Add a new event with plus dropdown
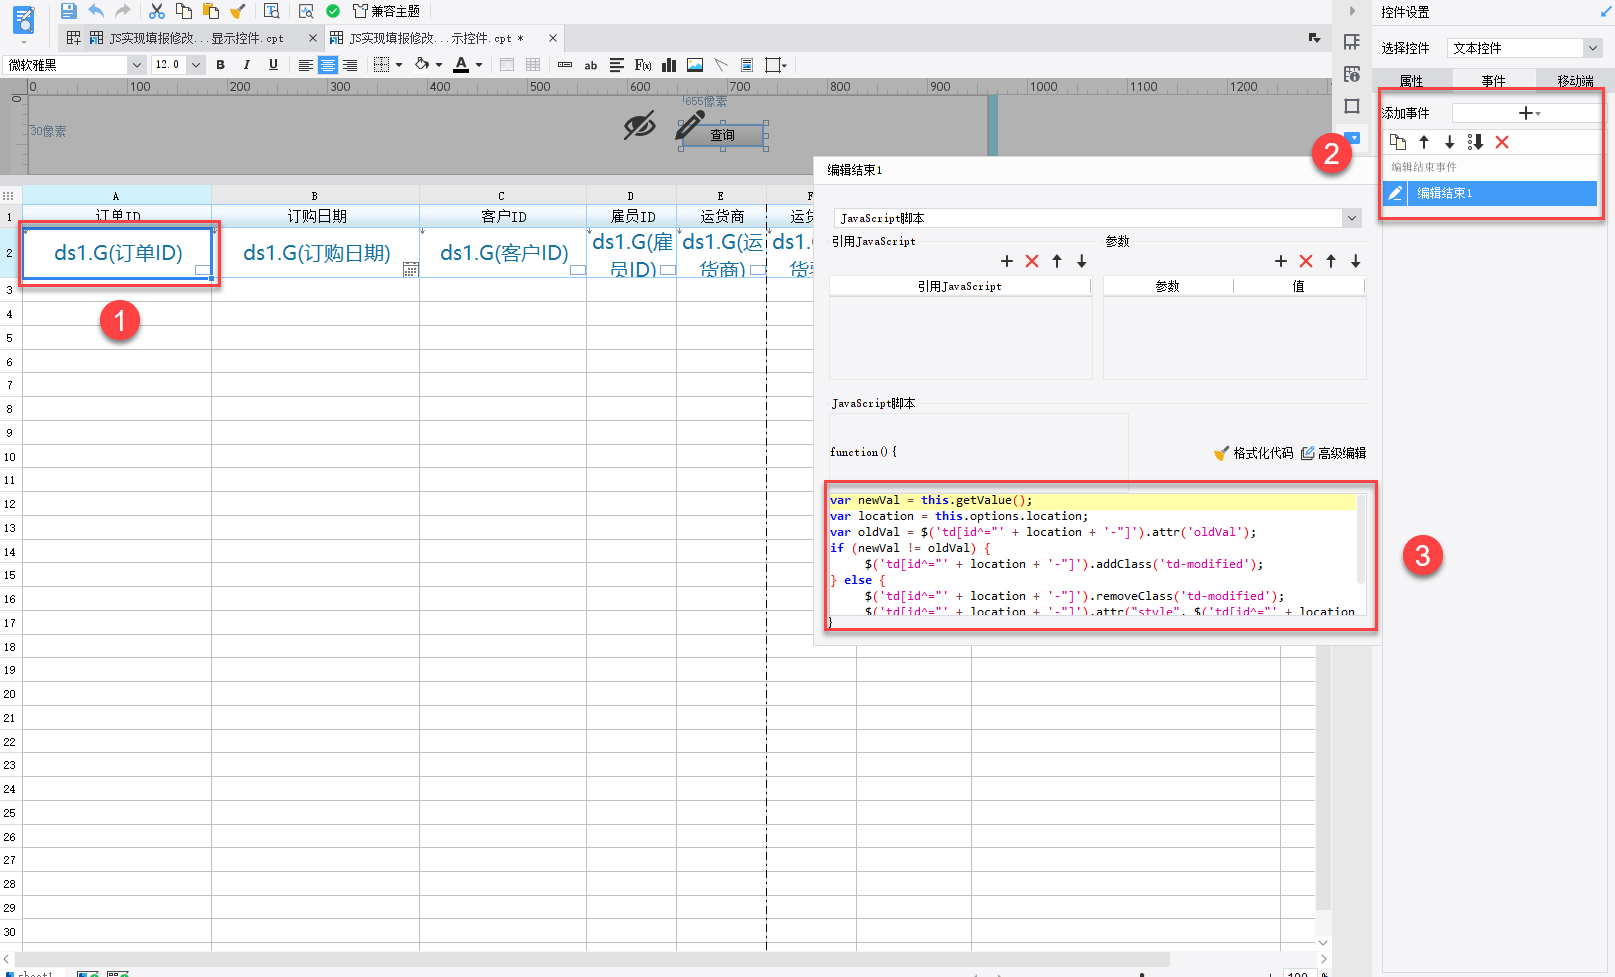 click(x=1529, y=113)
